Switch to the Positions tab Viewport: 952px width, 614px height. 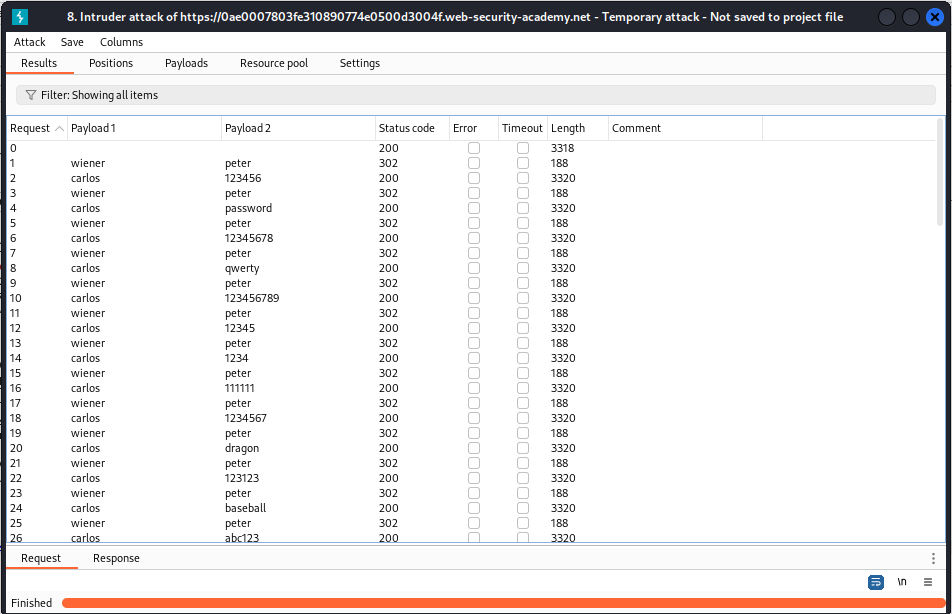click(x=110, y=63)
